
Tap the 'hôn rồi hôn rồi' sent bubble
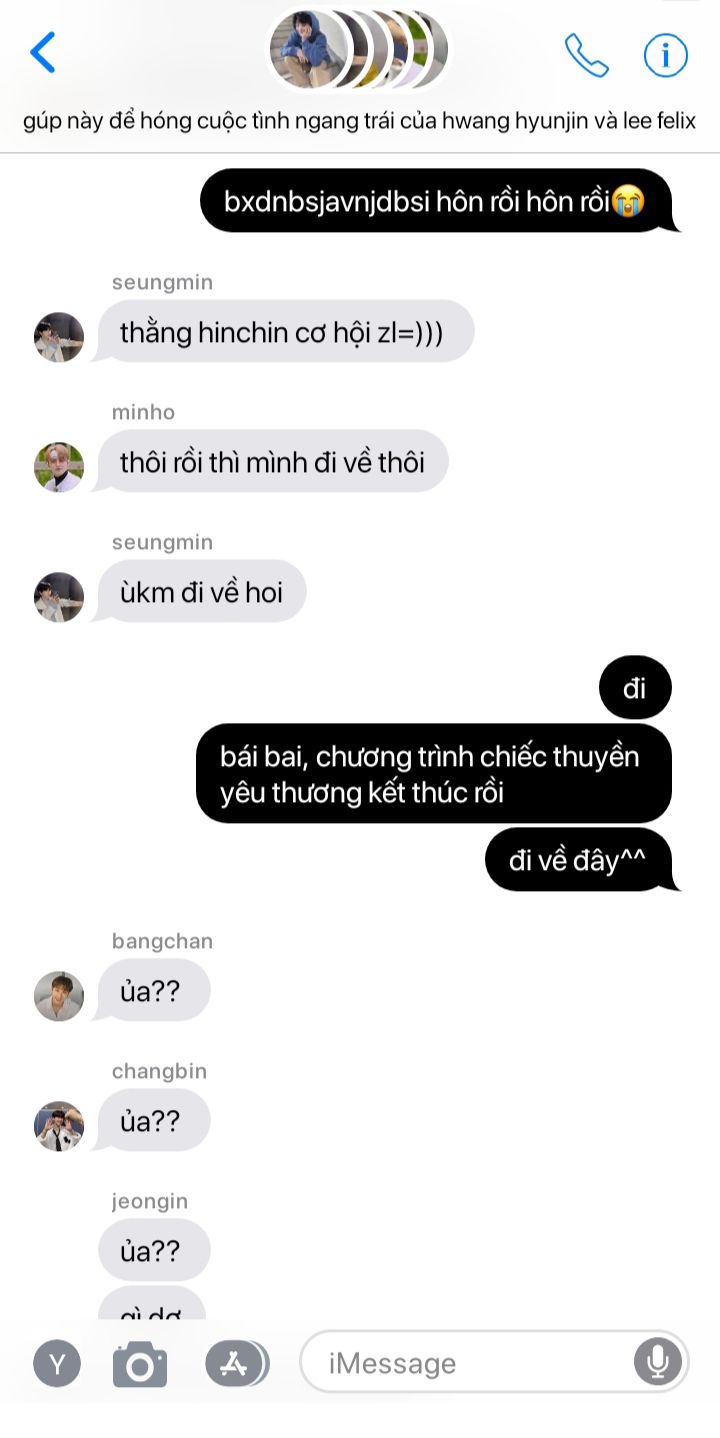(435, 201)
